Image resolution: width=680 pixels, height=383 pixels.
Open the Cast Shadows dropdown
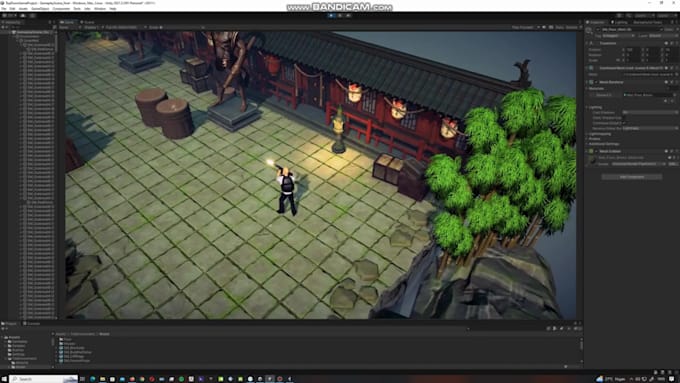[x=650, y=112]
